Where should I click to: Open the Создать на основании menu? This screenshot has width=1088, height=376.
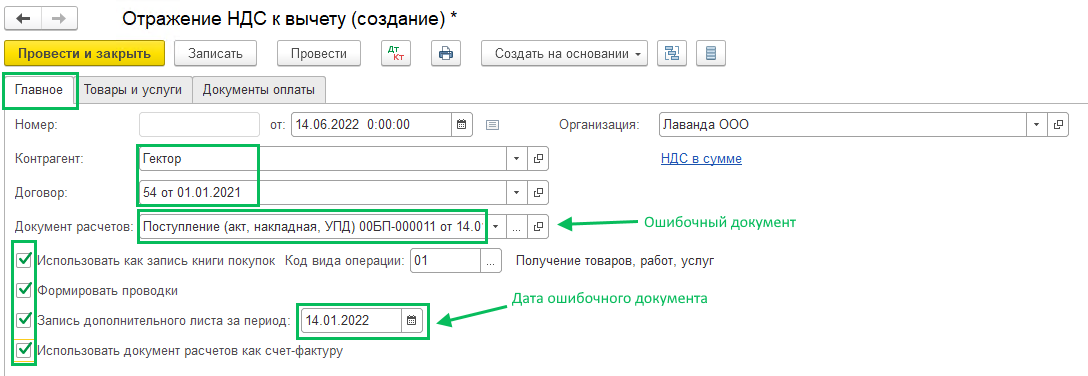(564, 53)
